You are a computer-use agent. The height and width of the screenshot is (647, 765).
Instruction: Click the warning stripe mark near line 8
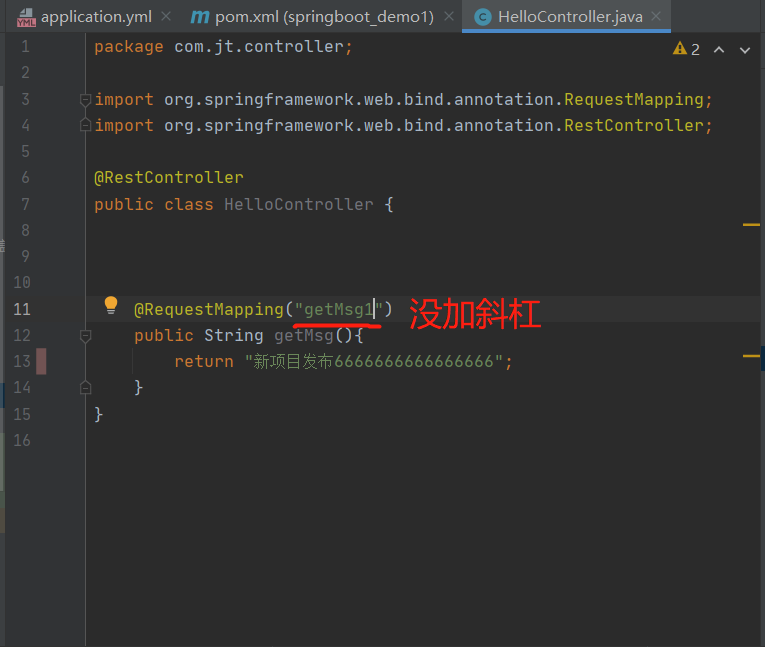click(x=751, y=225)
